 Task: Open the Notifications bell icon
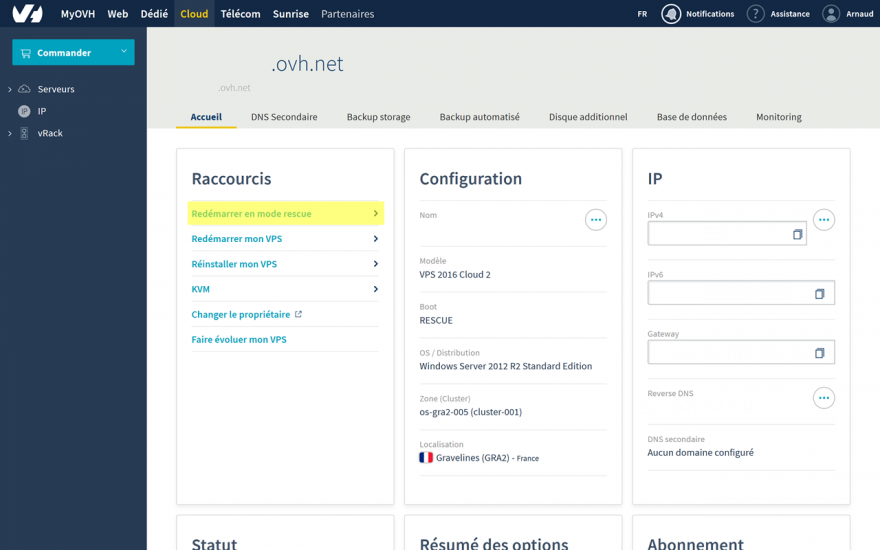pyautogui.click(x=671, y=14)
